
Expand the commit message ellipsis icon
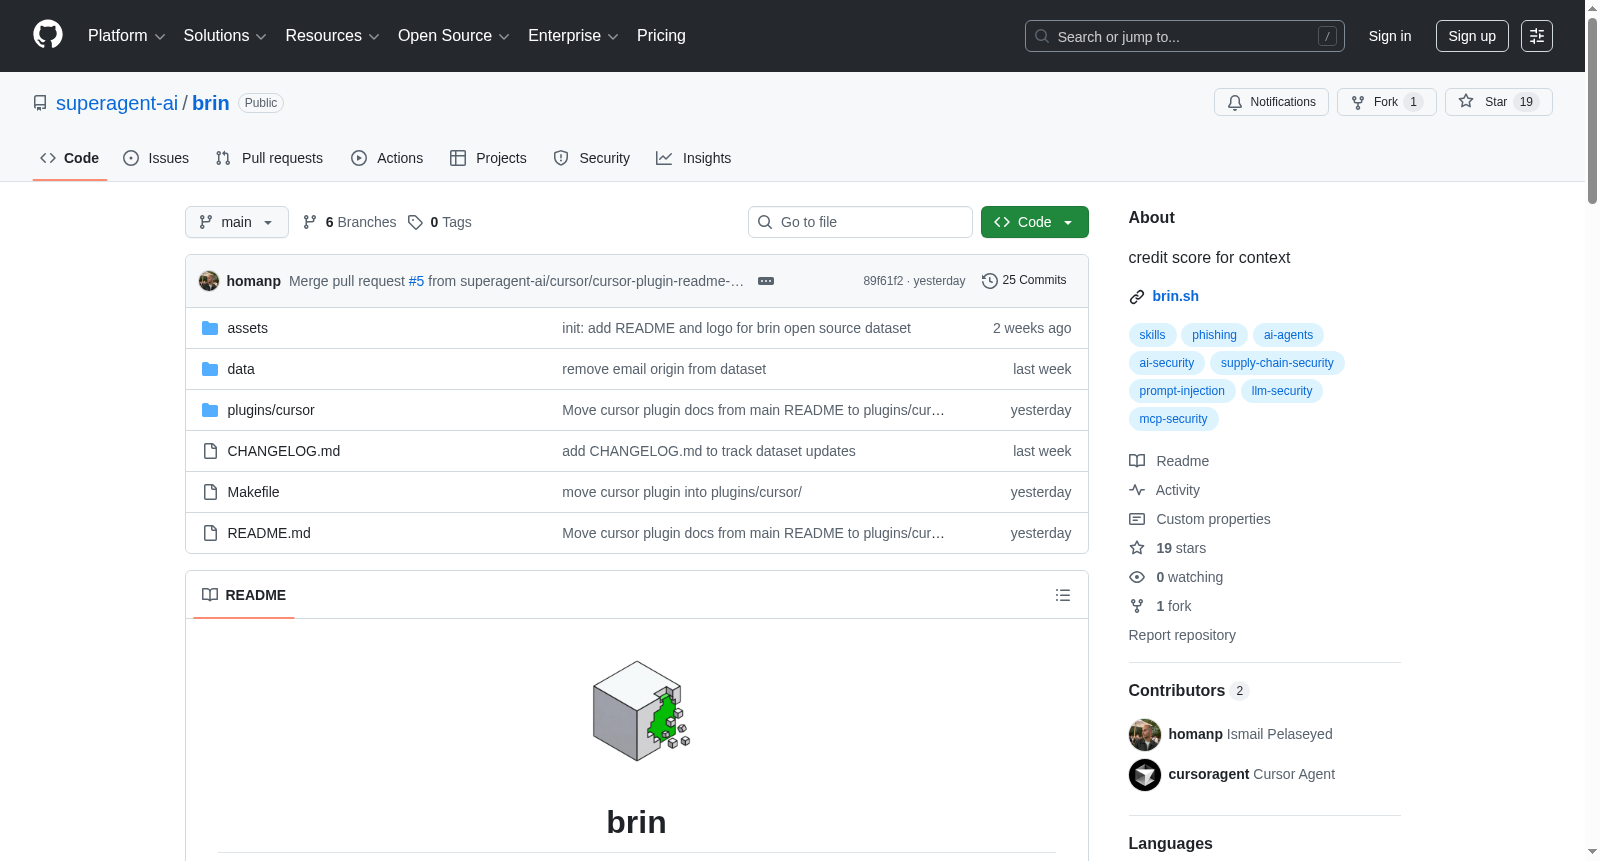point(766,281)
